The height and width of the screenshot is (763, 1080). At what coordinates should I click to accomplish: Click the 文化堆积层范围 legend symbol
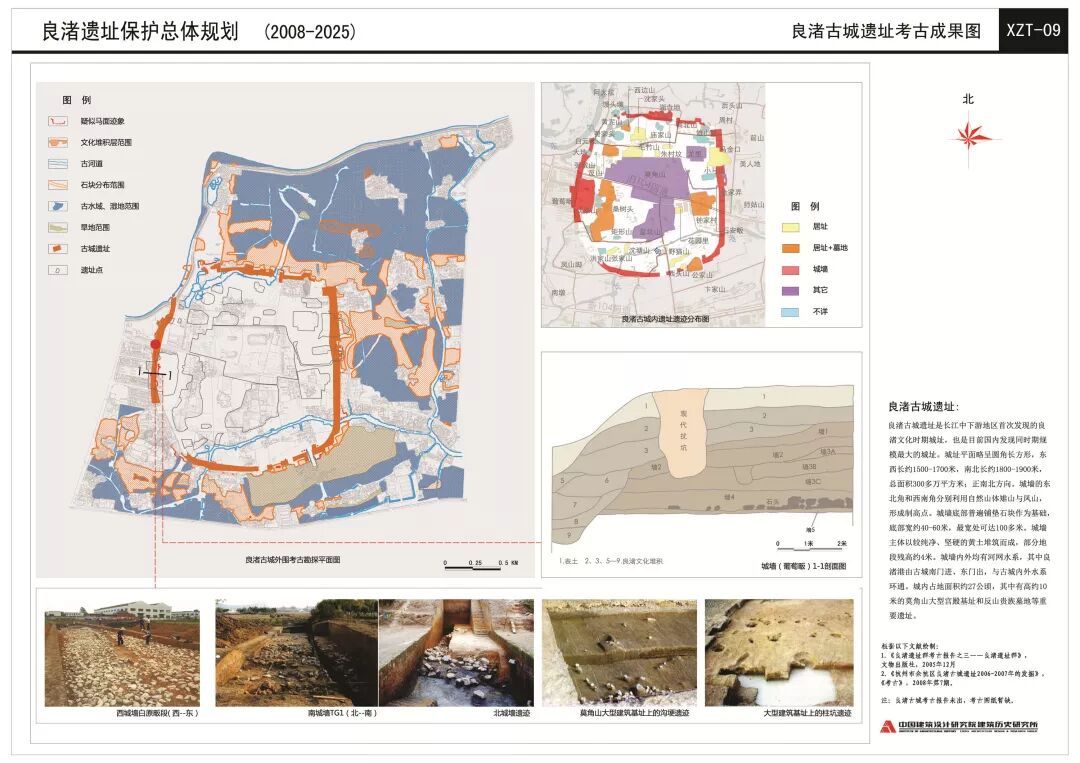click(58, 143)
